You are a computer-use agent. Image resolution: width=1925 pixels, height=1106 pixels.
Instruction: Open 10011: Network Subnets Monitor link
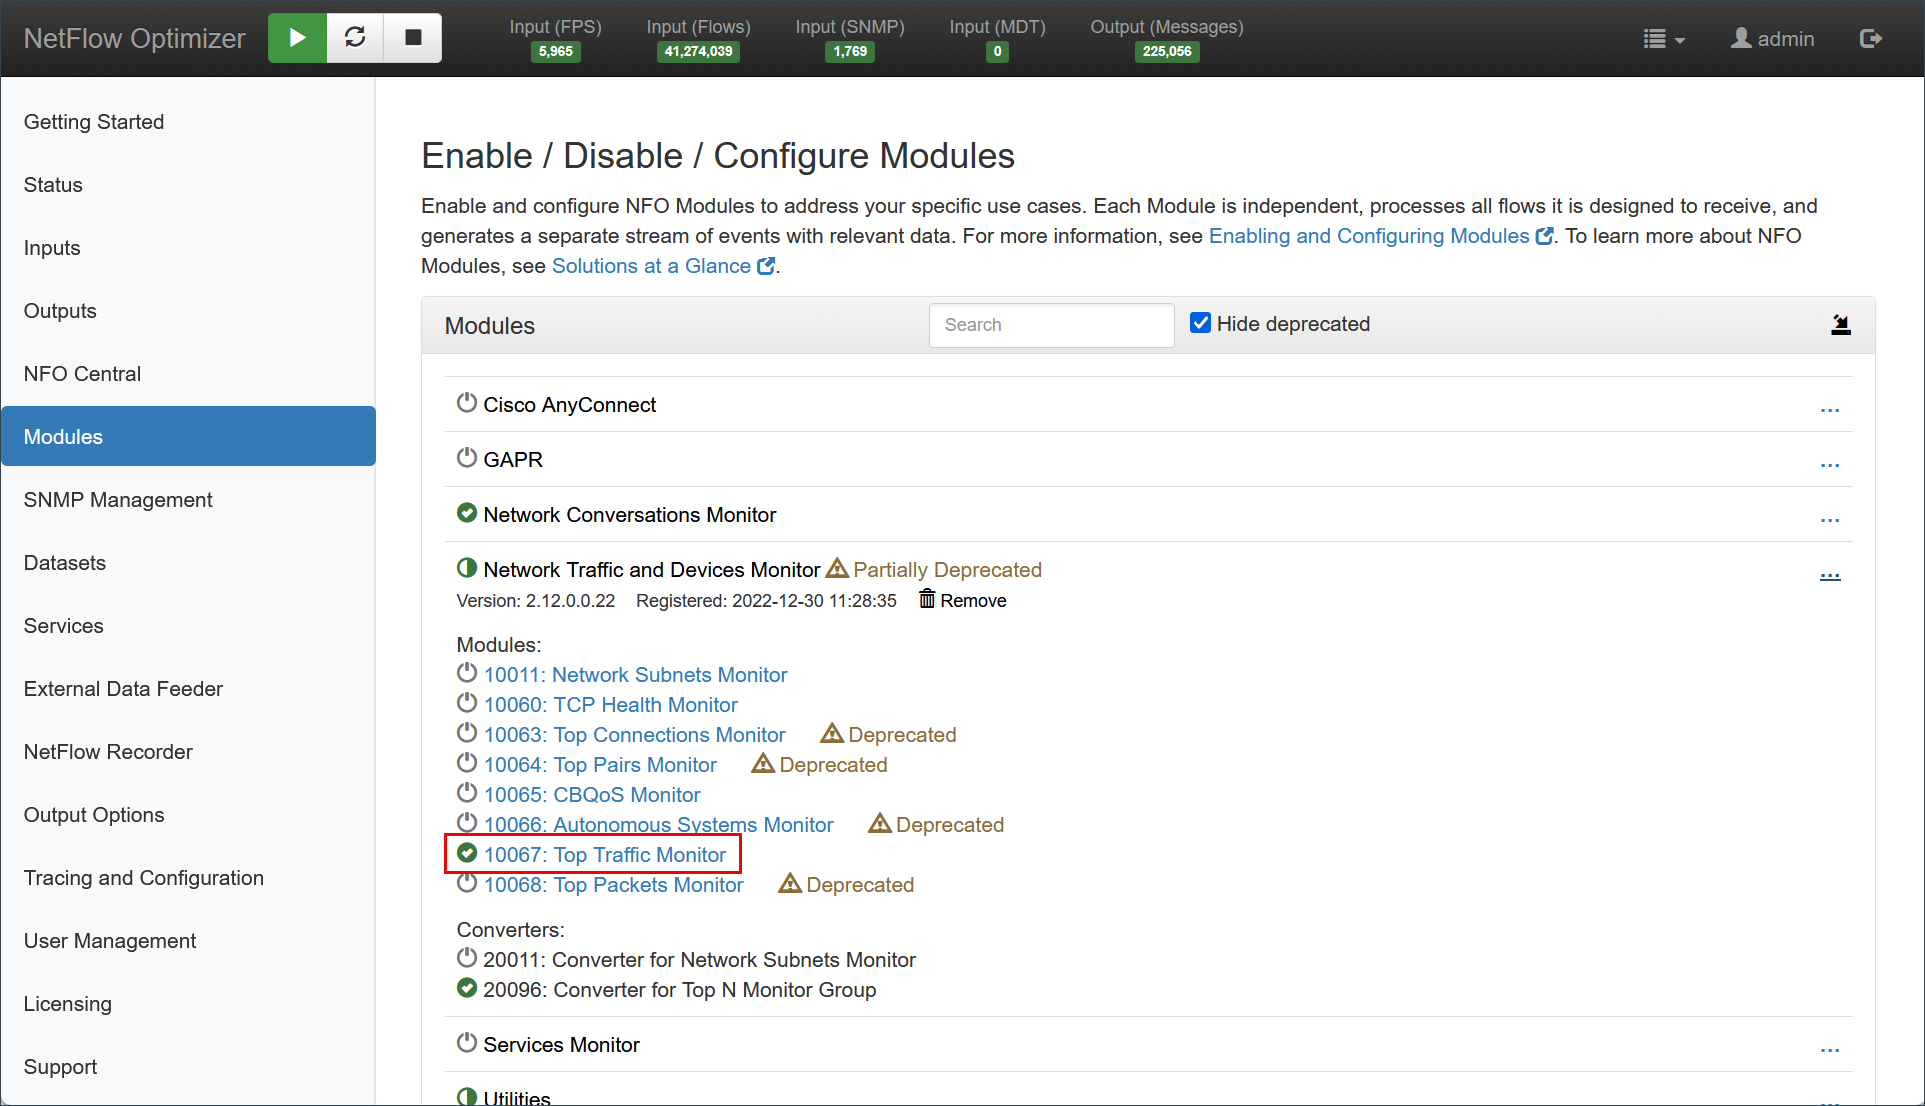(x=635, y=675)
